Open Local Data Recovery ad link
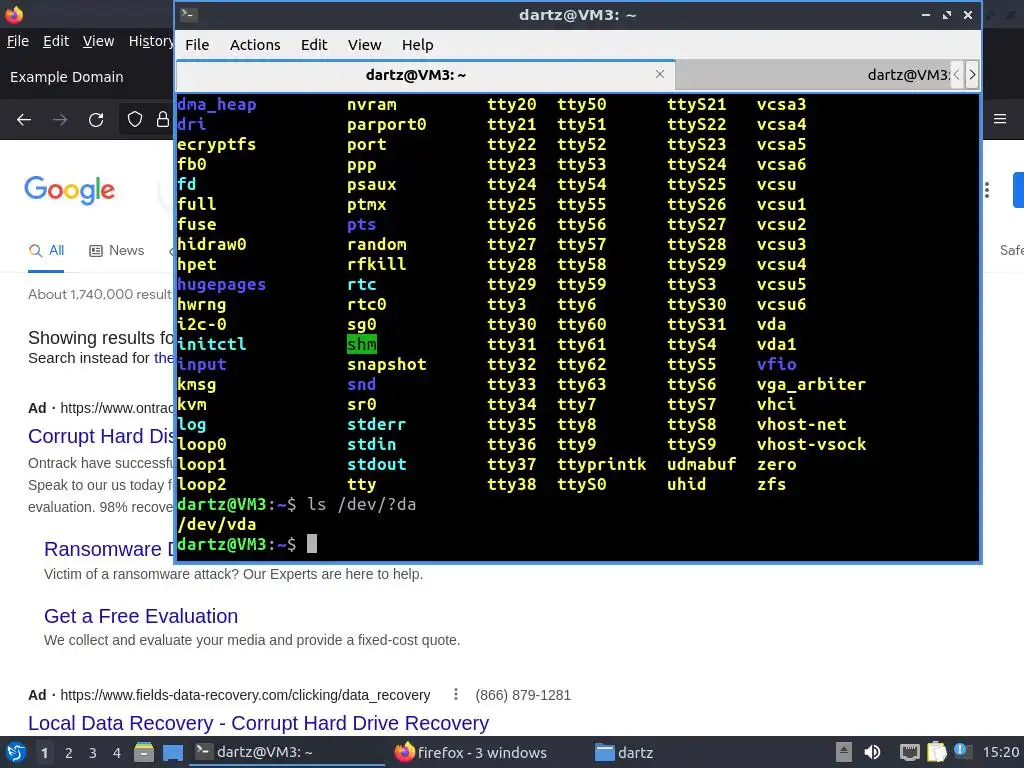Image resolution: width=1024 pixels, height=768 pixels. click(258, 723)
